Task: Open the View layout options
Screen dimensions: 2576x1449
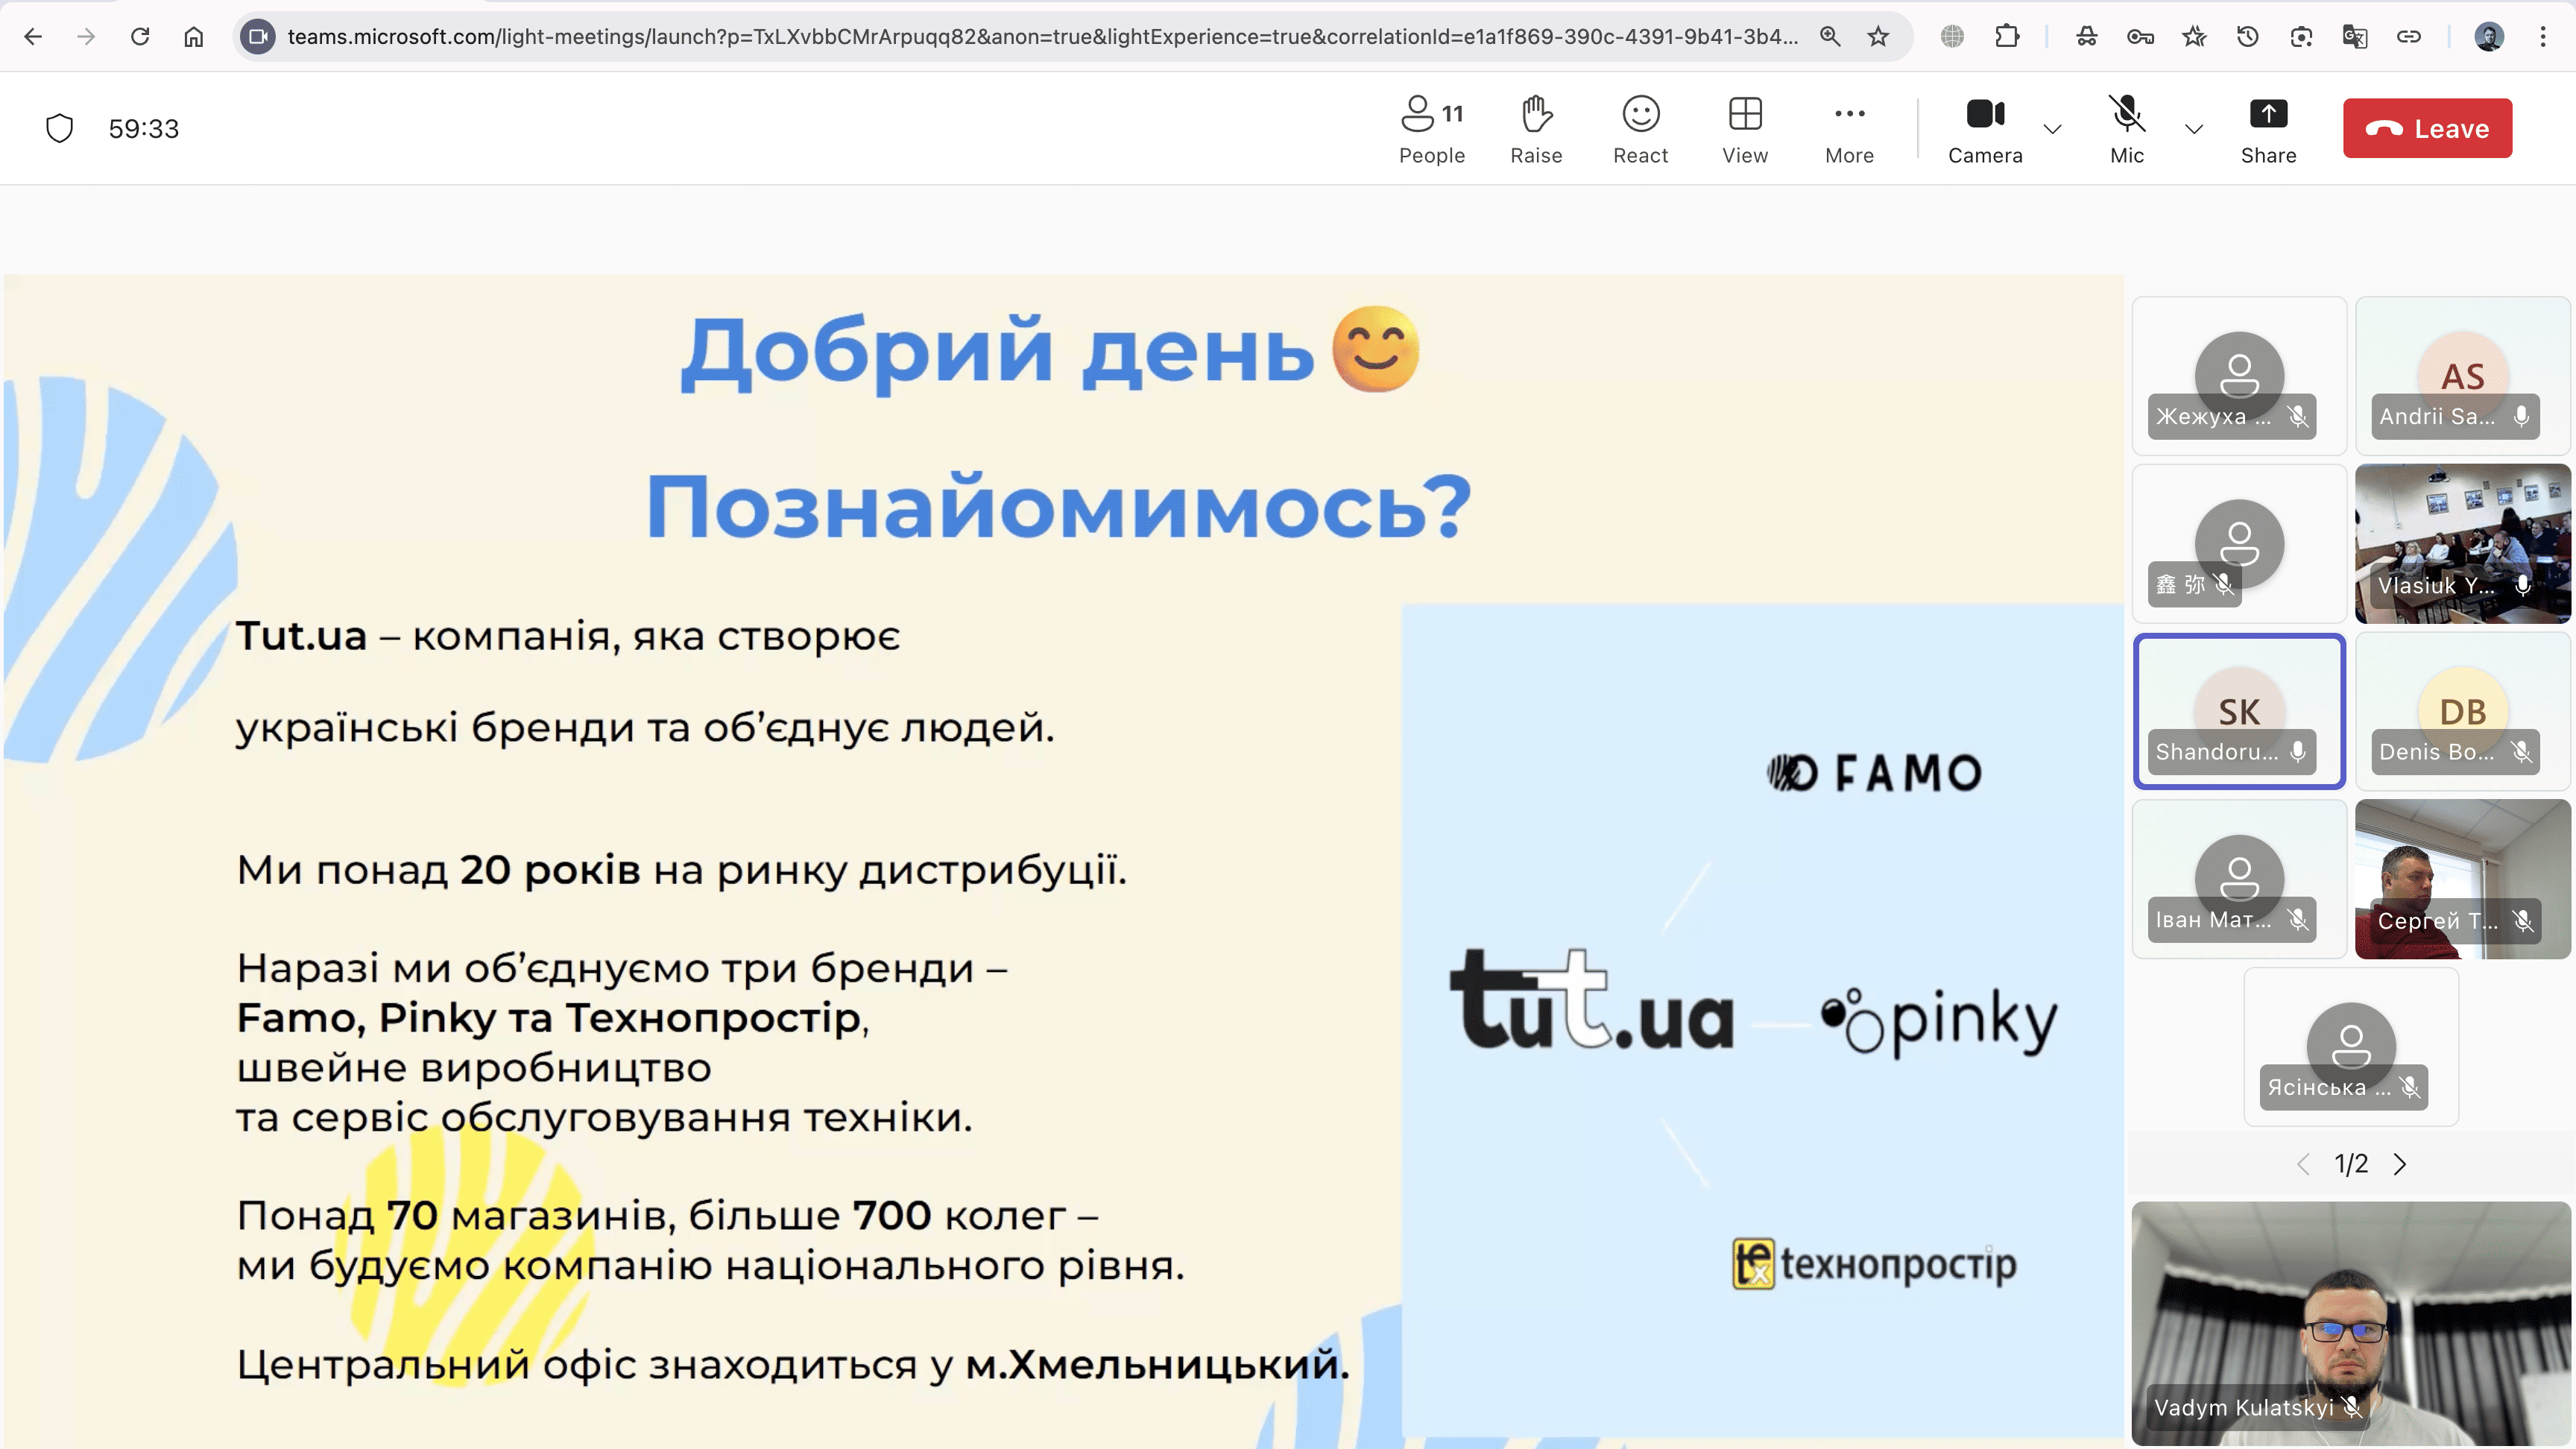Action: (x=1745, y=128)
